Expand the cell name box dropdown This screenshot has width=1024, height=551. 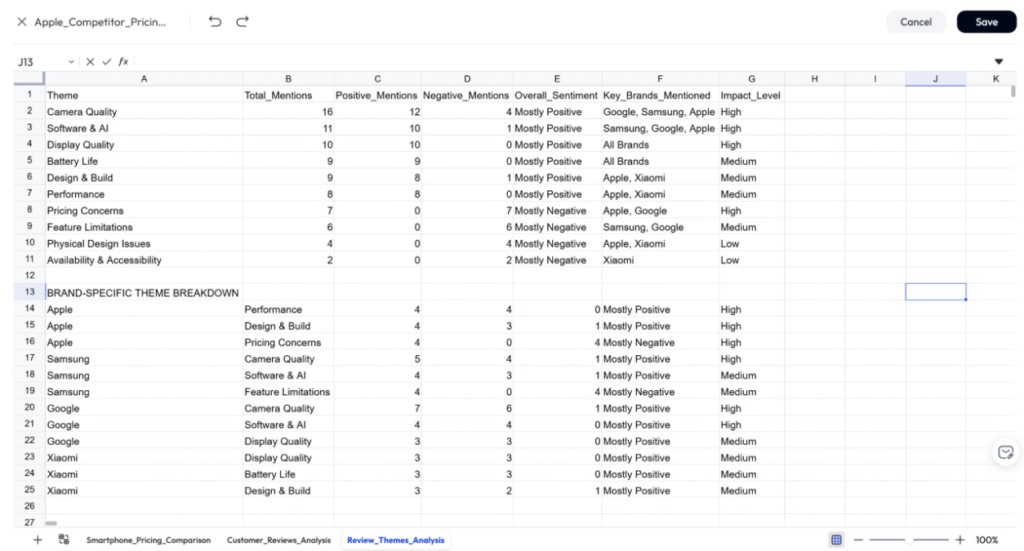71,62
